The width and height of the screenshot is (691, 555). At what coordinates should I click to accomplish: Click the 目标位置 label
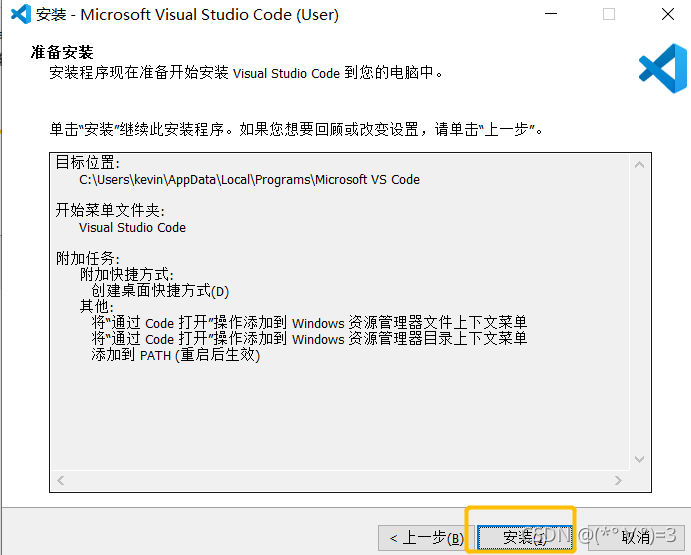[x=87, y=162]
